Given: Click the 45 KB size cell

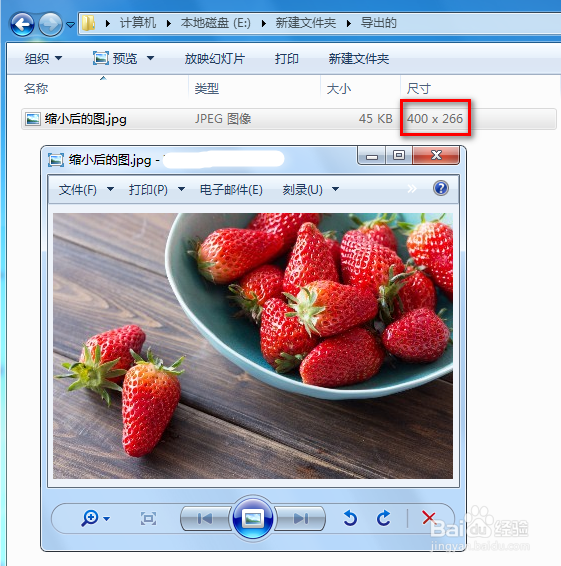Looking at the screenshot, I should pos(375,119).
